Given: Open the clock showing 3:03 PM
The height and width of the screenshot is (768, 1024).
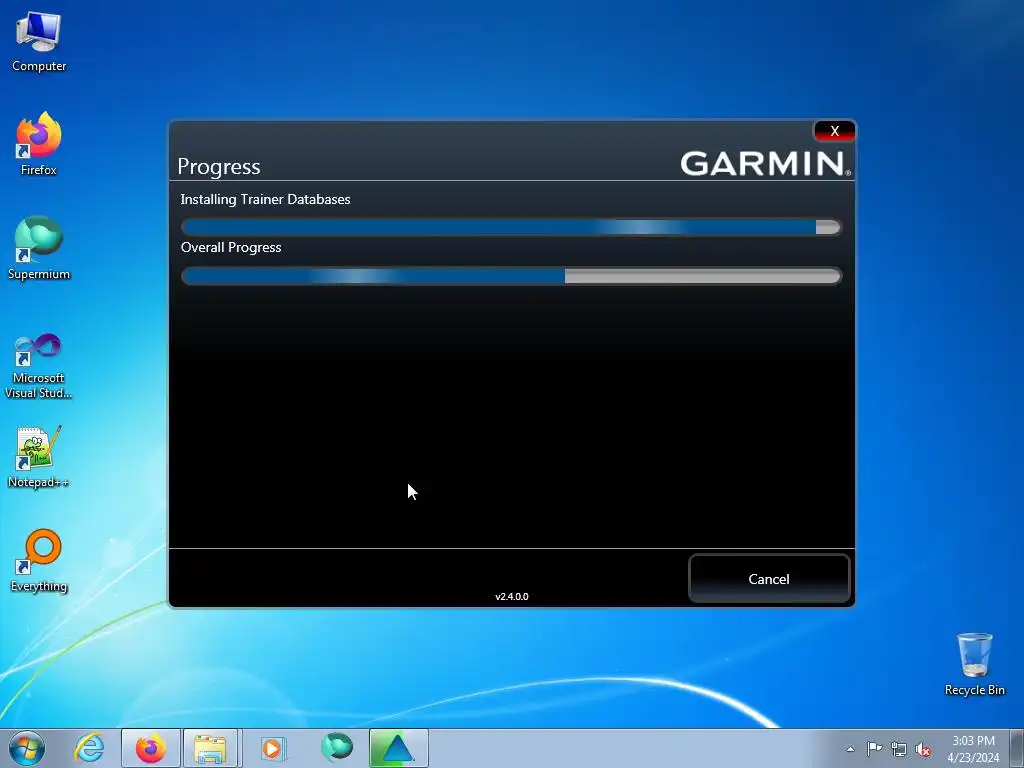Looking at the screenshot, I should (973, 749).
